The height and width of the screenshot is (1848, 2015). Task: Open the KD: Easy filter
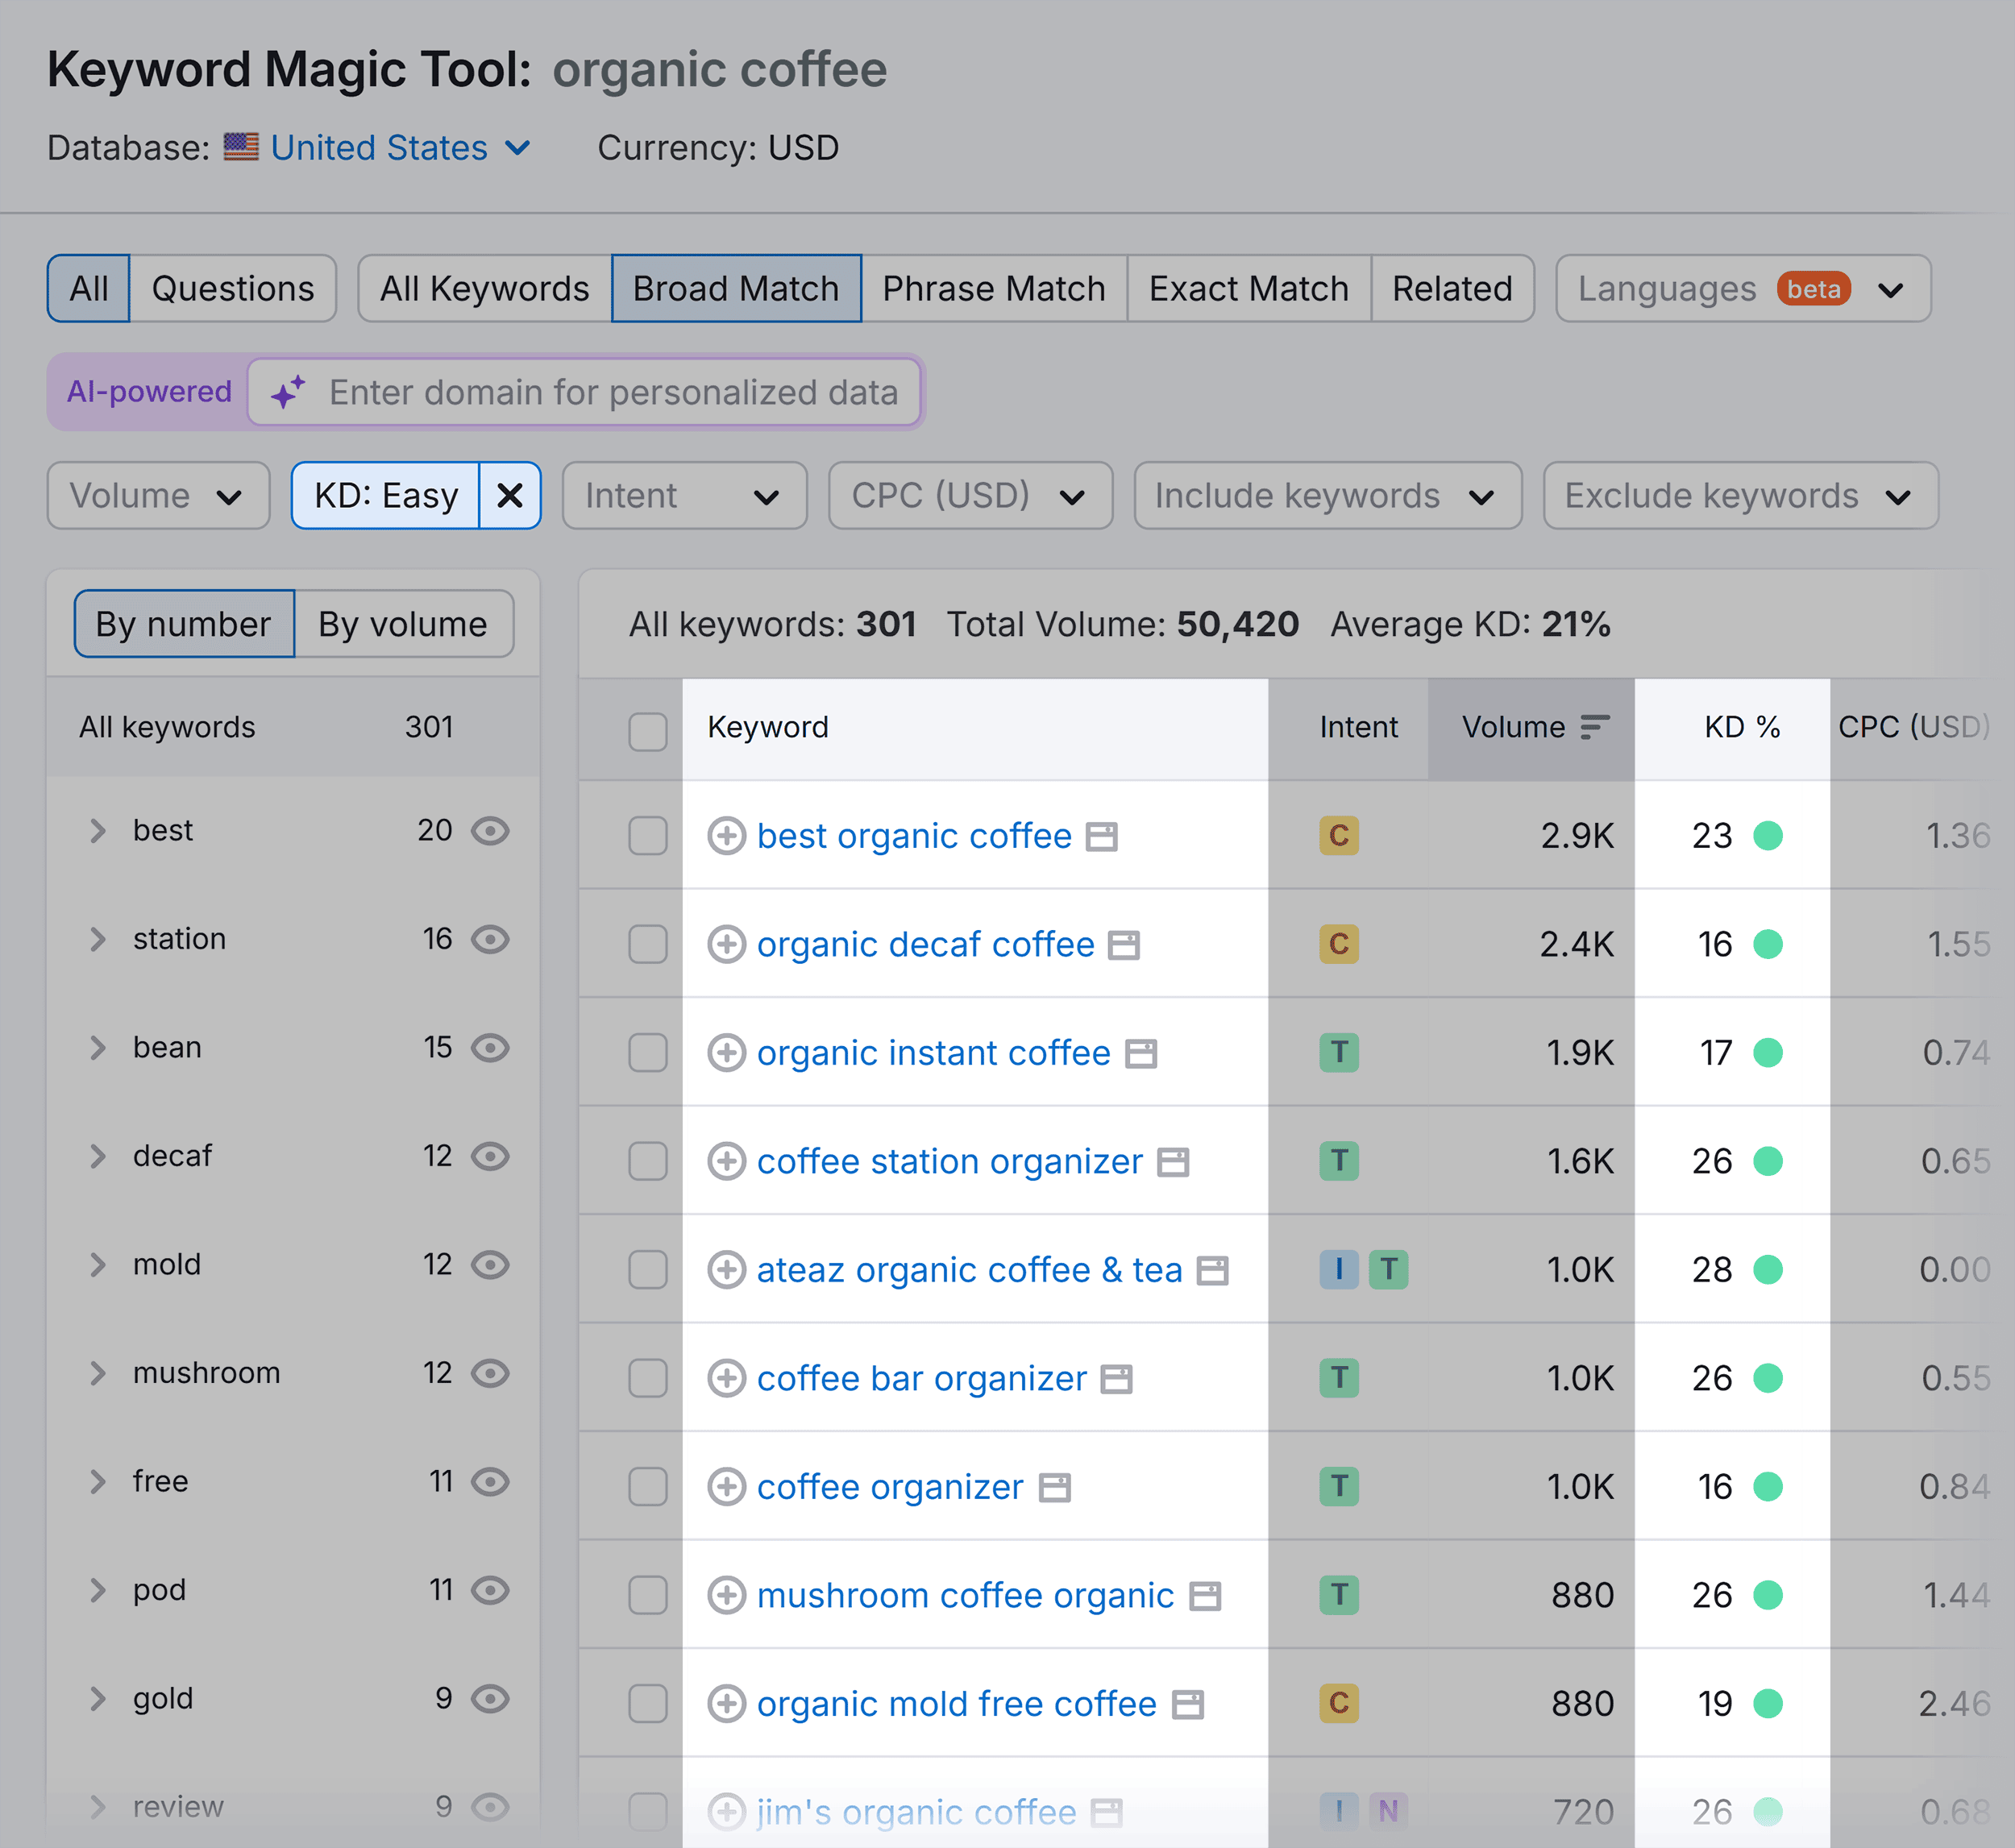[x=386, y=495]
